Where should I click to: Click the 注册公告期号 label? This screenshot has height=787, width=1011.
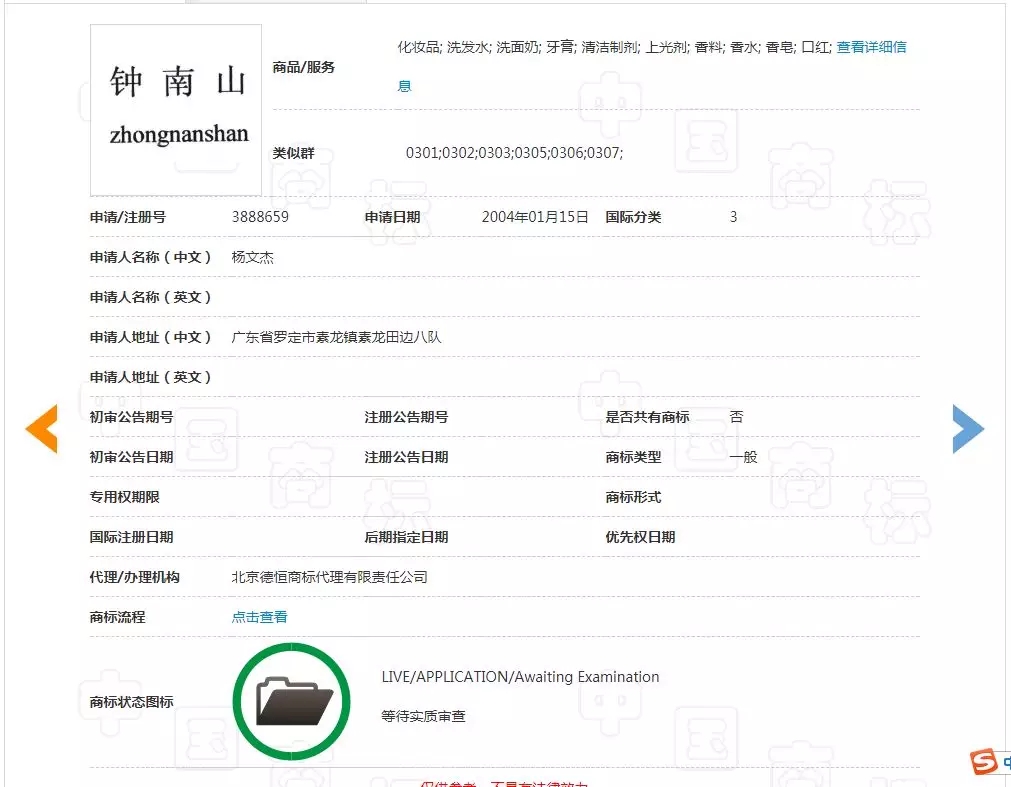[406, 417]
